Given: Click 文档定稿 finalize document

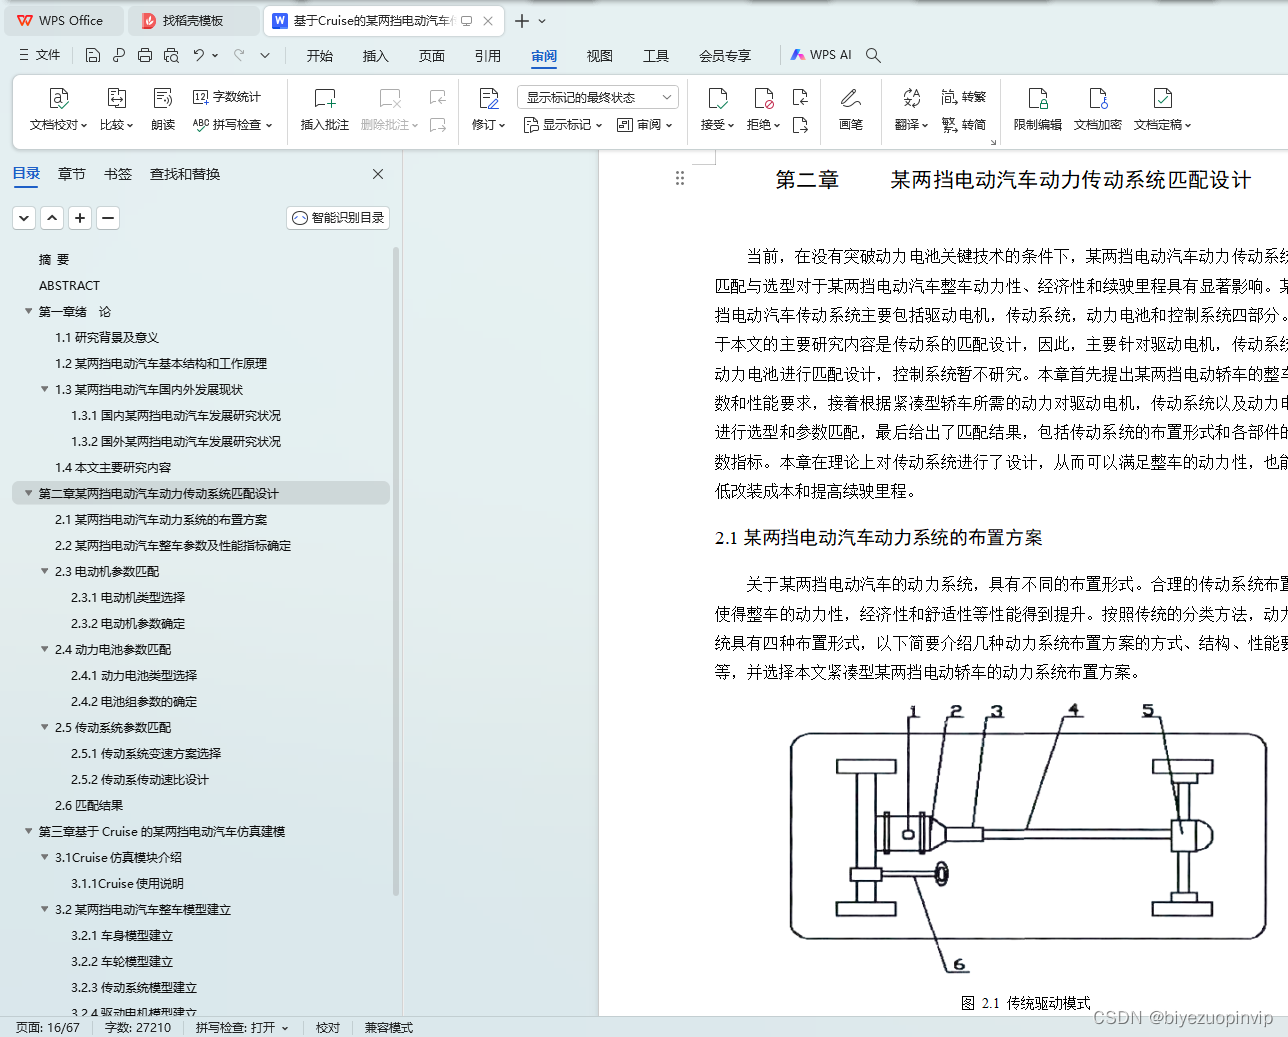Looking at the screenshot, I should point(1162,109).
